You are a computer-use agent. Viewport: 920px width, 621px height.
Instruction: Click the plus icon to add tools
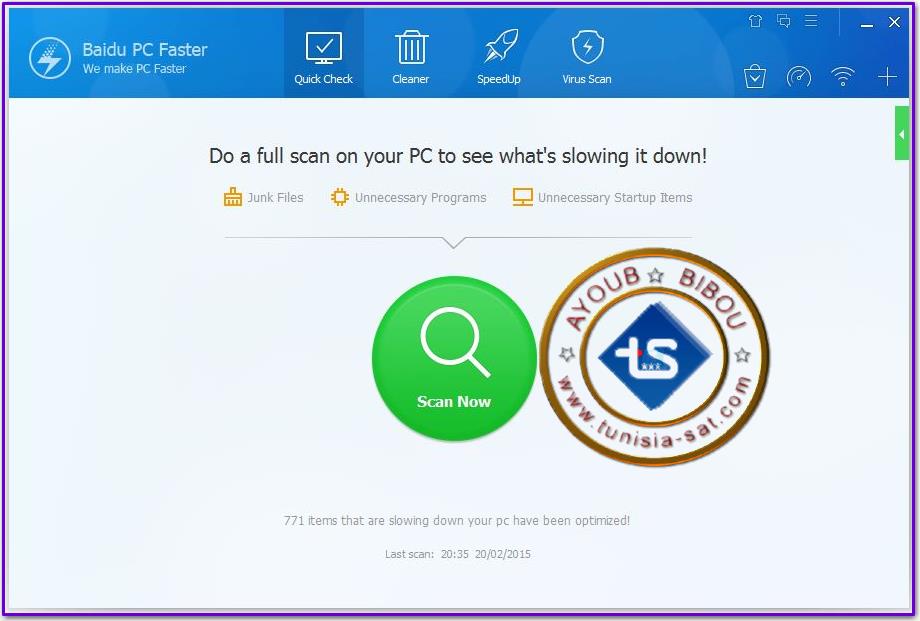pos(887,77)
